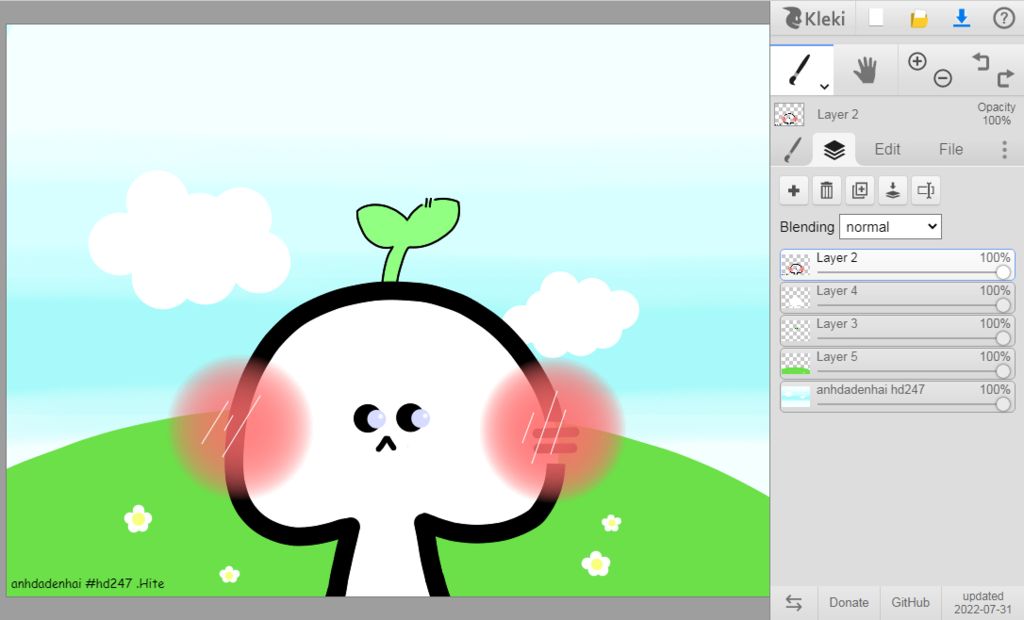Click Layer 2 opacity slider handle

1003,272
